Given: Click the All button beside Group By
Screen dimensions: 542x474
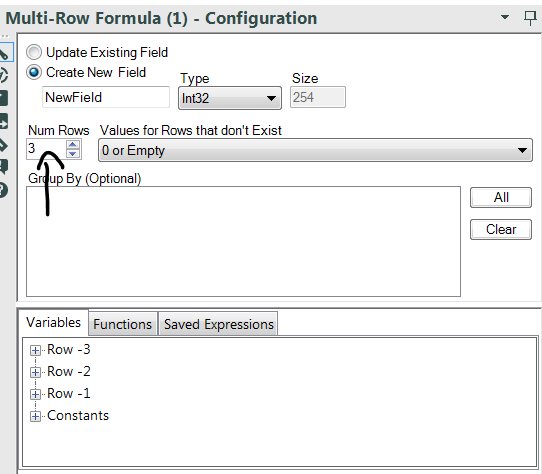Looking at the screenshot, I should coord(501,197).
